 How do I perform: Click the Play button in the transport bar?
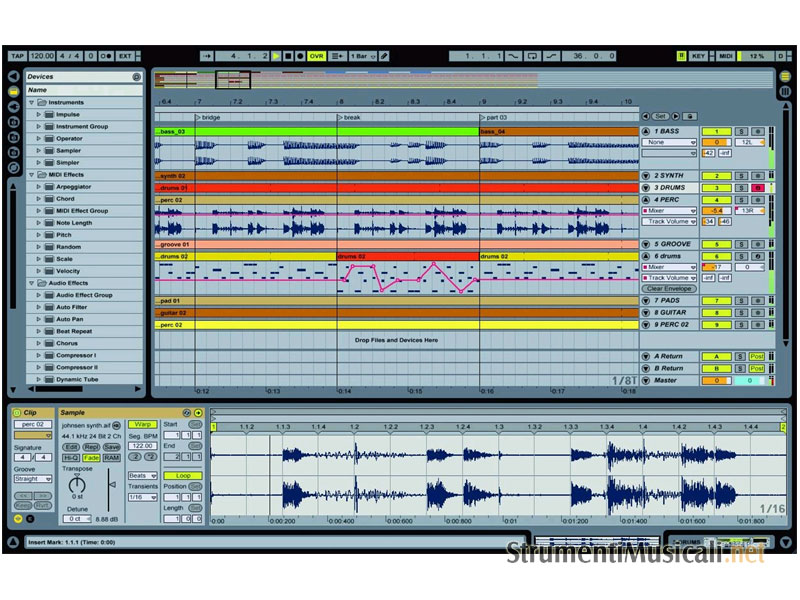[277, 56]
